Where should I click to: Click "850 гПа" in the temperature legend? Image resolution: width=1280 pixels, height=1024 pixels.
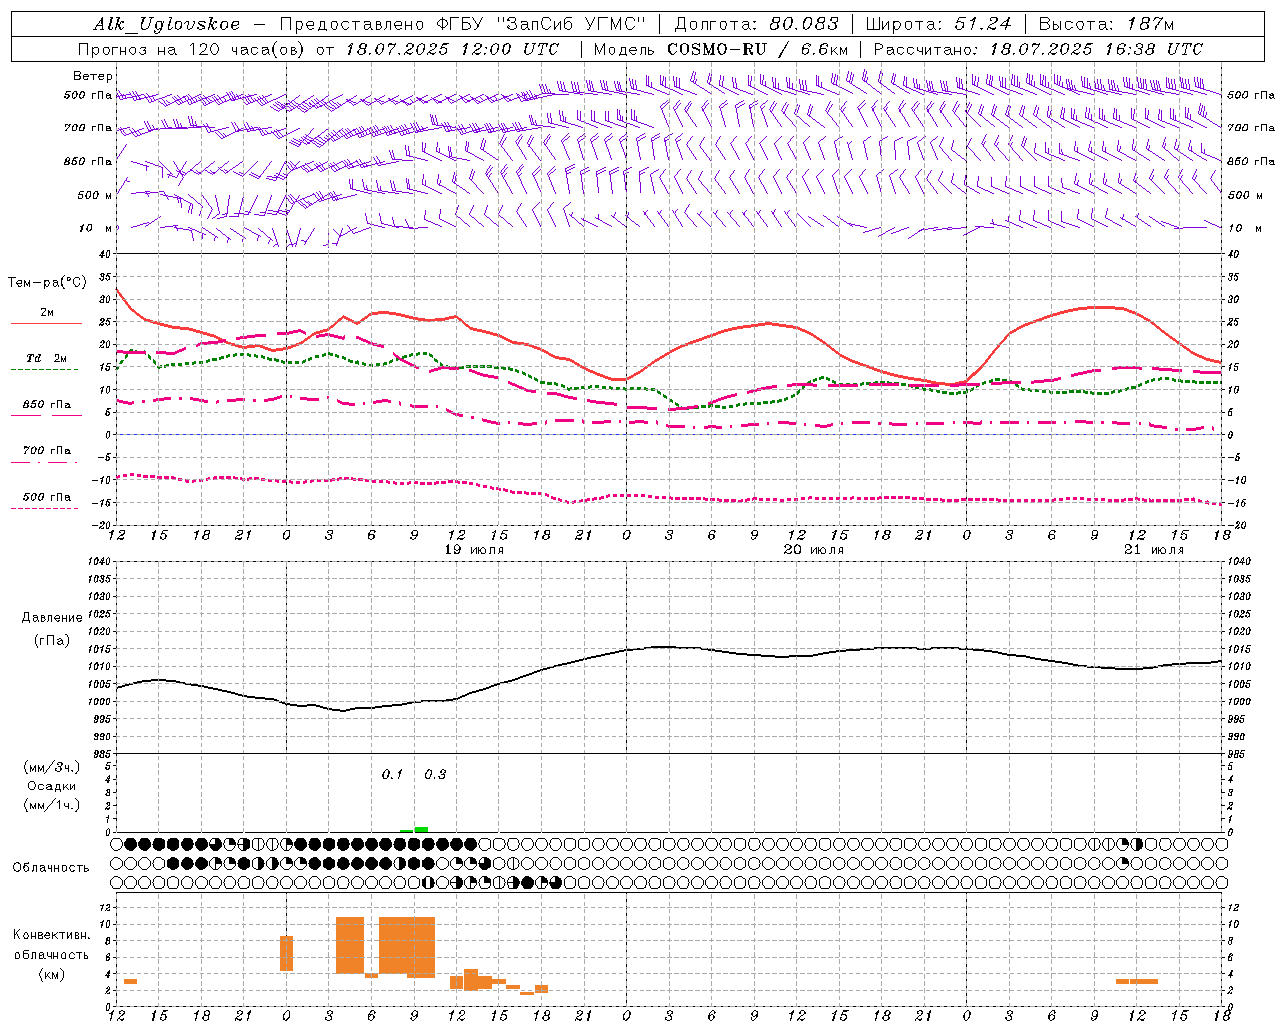(47, 405)
